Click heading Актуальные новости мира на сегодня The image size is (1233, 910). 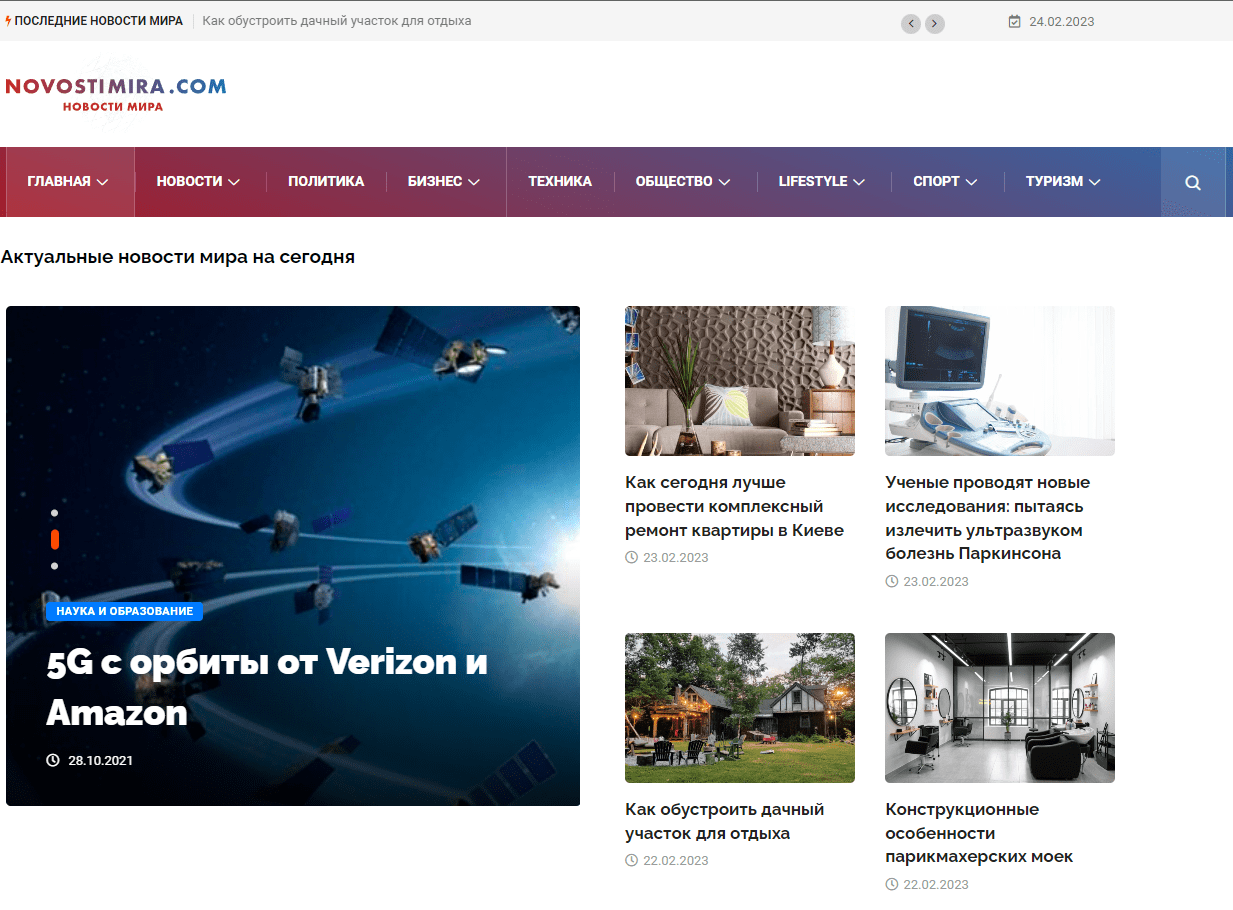178,257
